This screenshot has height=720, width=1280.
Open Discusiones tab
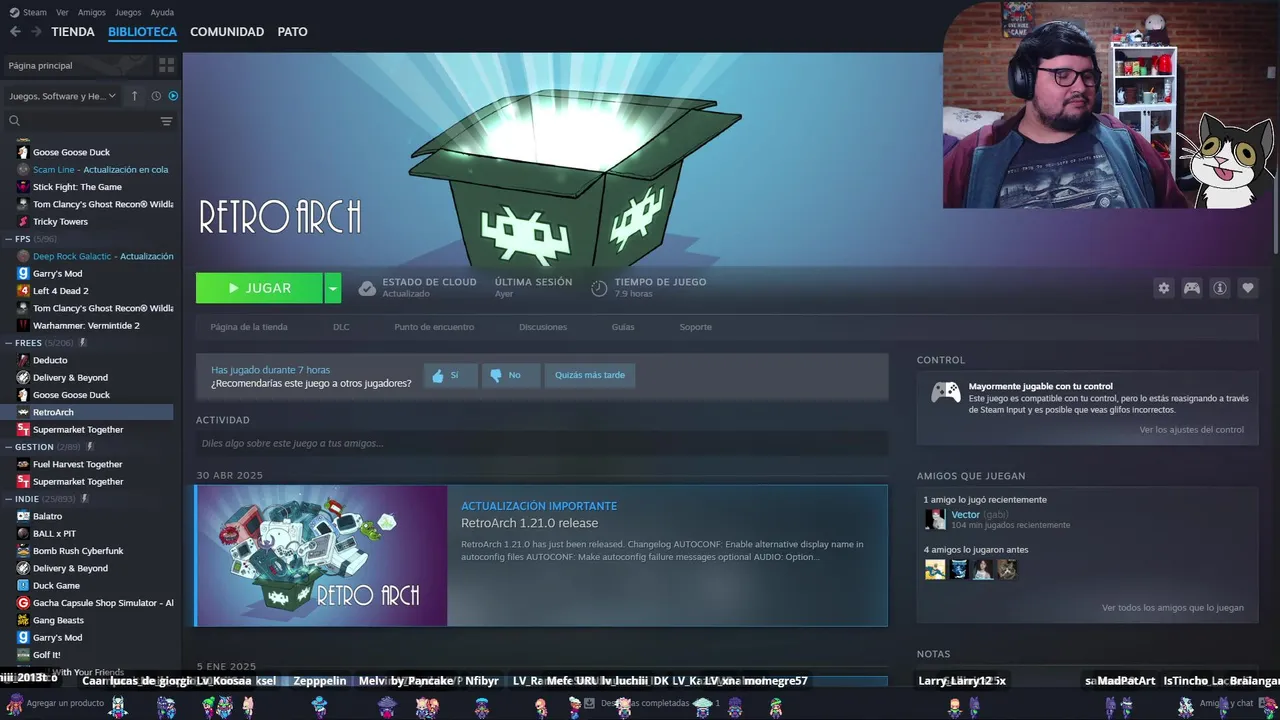click(543, 327)
